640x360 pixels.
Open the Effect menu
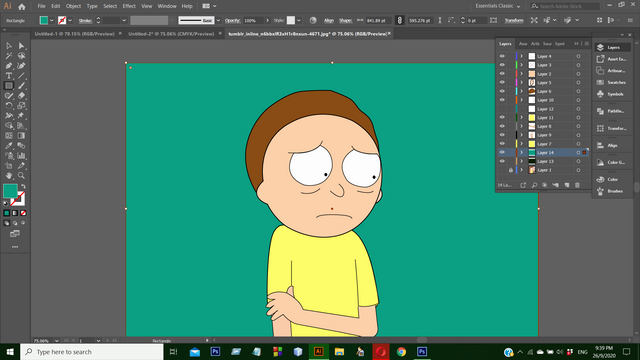coord(129,6)
